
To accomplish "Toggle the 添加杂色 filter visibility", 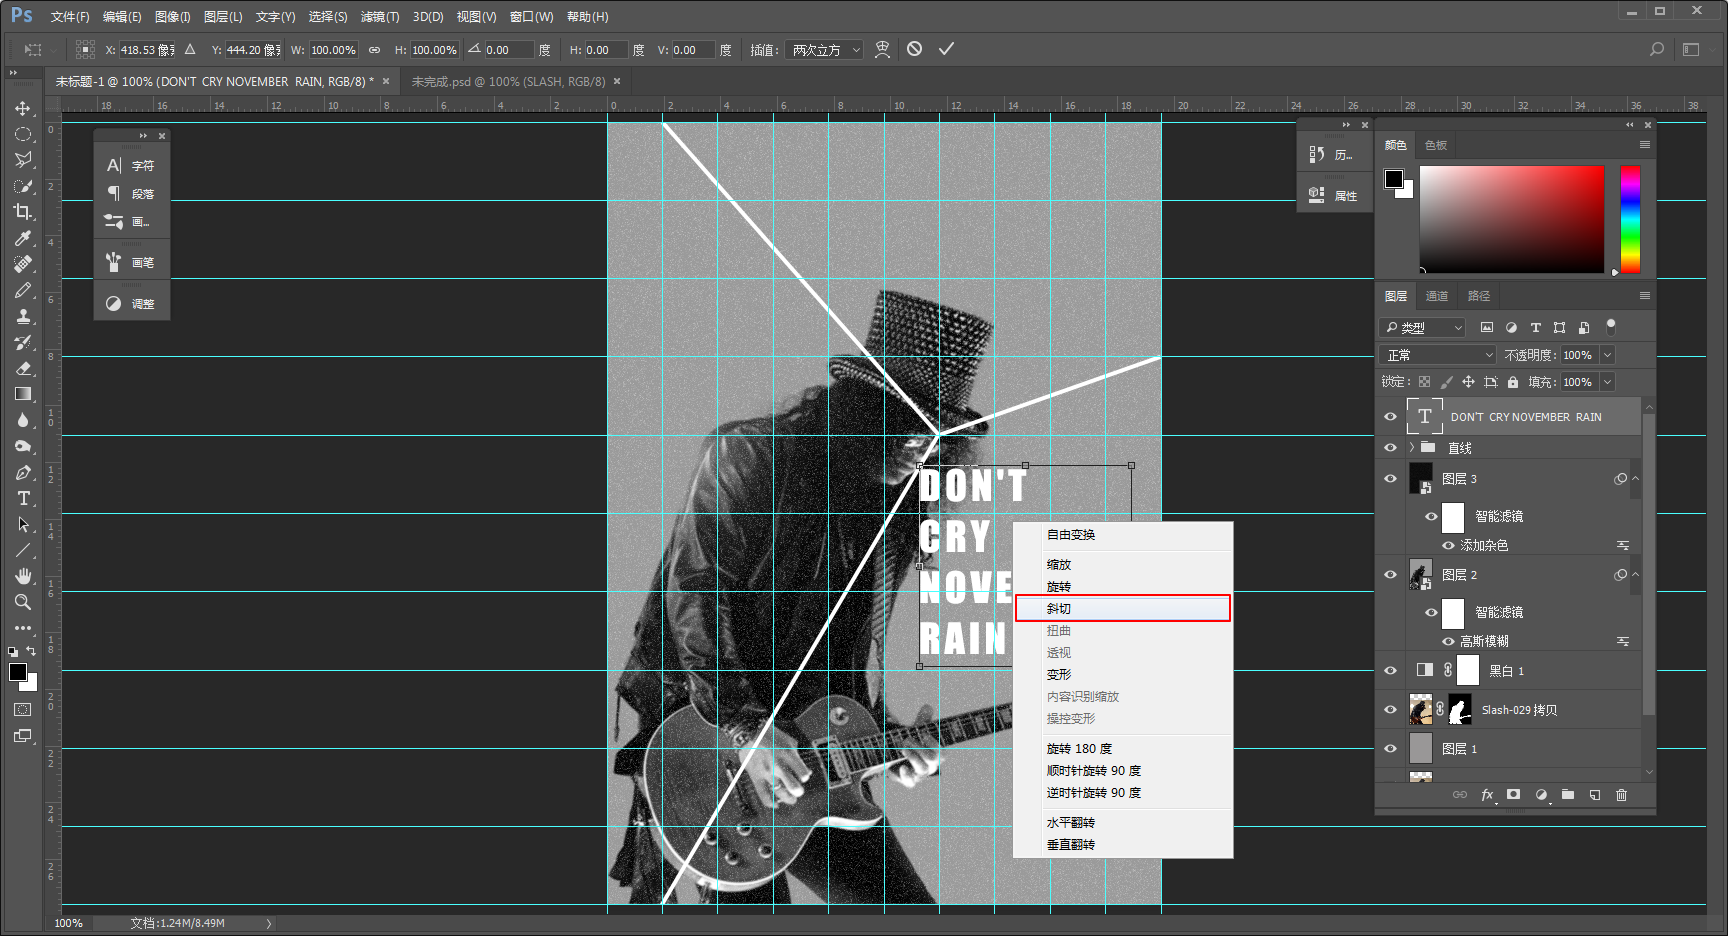I will click(x=1448, y=545).
